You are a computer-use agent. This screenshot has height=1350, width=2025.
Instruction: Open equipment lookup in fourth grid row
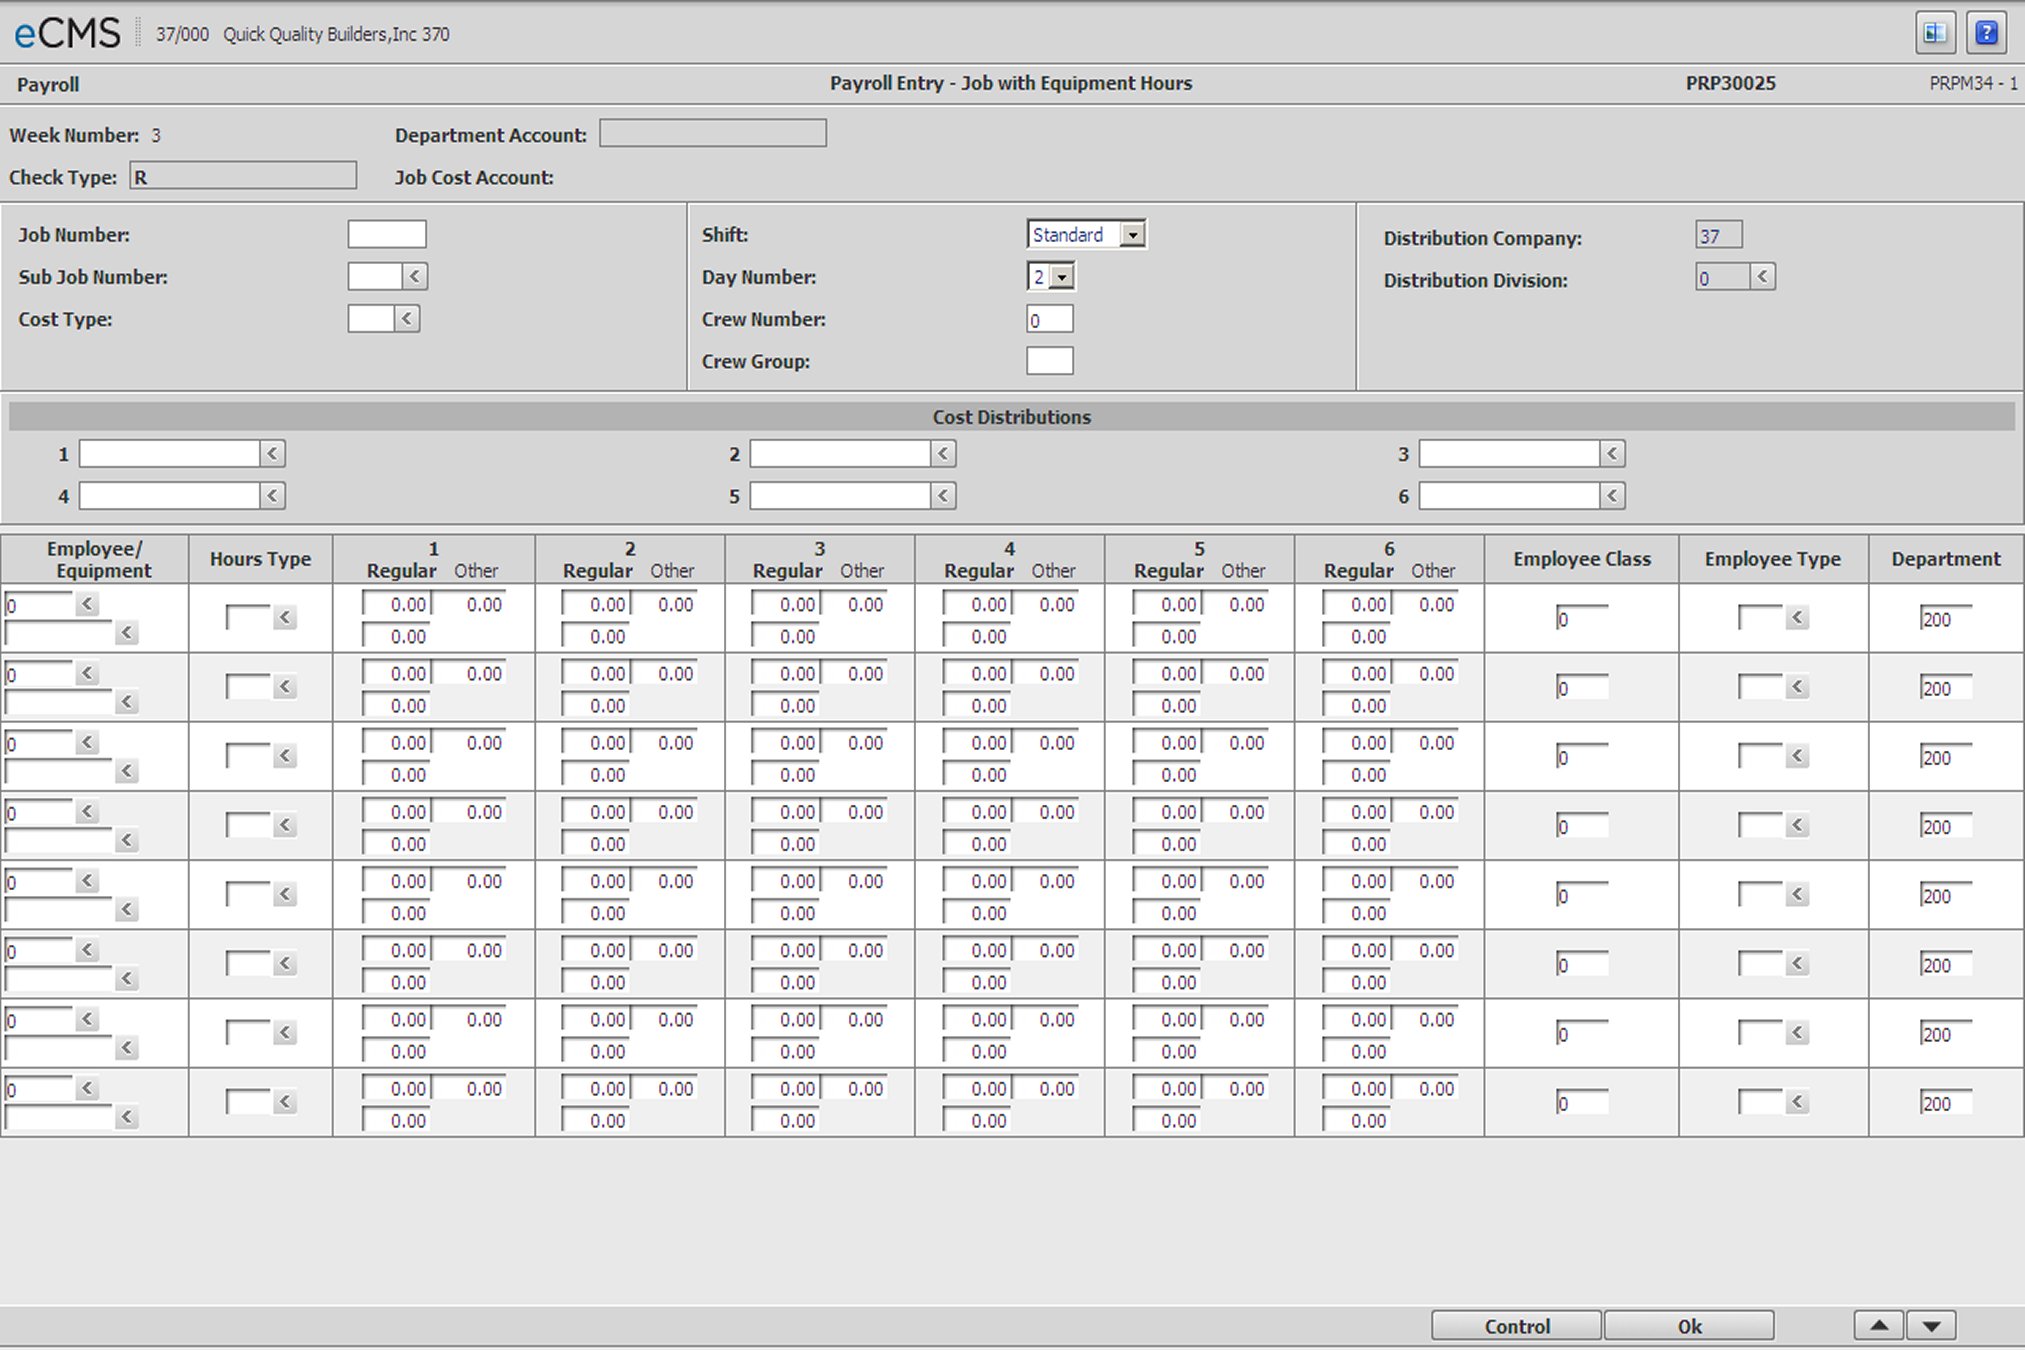coord(126,841)
